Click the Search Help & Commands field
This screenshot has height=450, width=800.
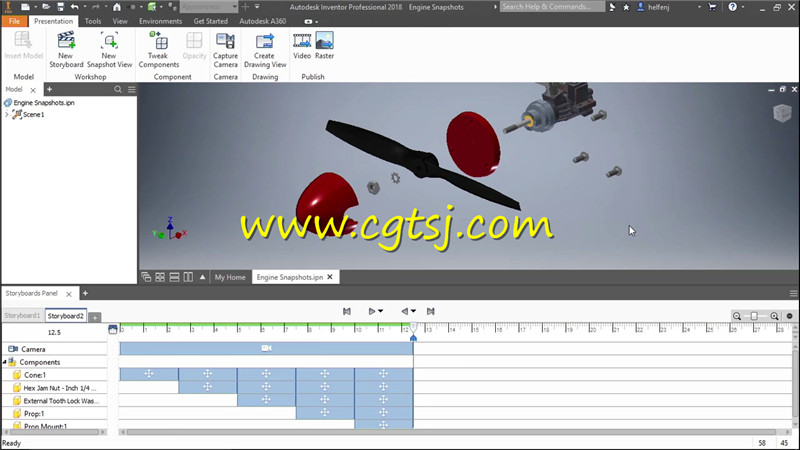(552, 7)
